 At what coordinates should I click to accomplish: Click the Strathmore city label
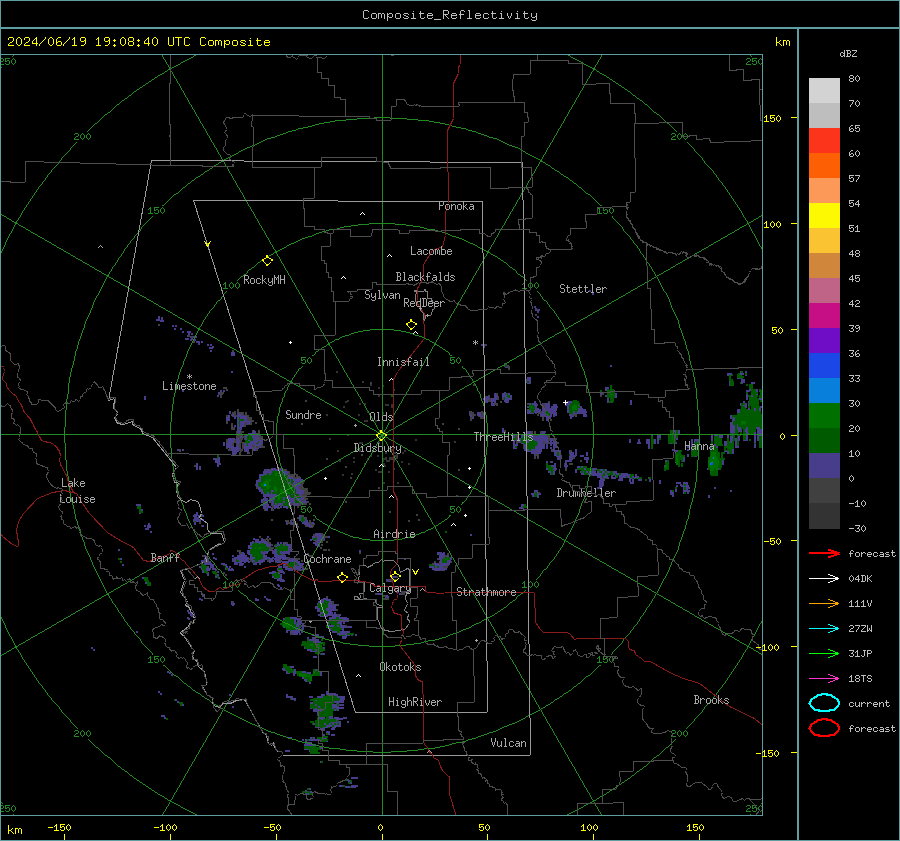(x=486, y=592)
